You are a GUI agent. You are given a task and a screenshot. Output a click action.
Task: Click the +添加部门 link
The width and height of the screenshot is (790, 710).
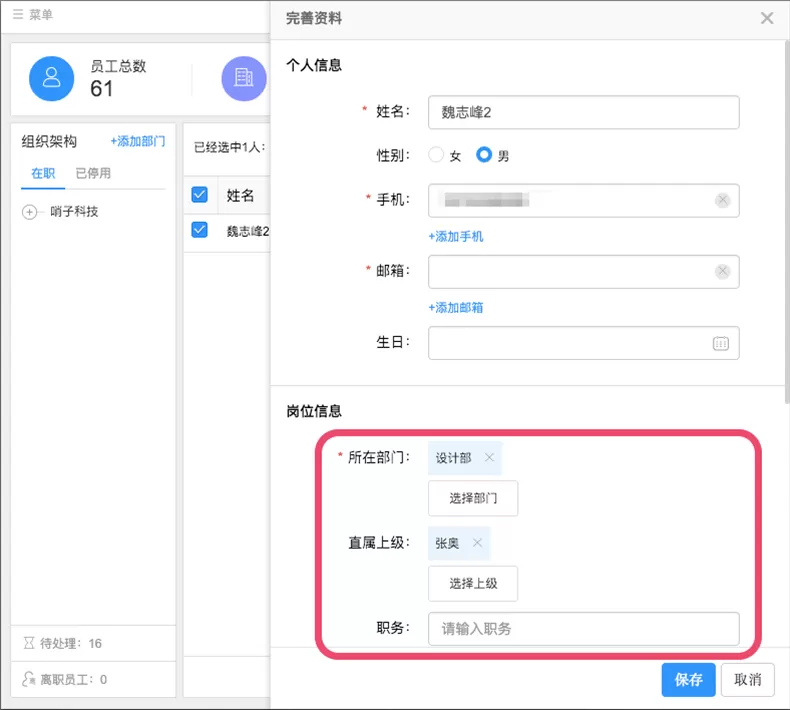138,141
